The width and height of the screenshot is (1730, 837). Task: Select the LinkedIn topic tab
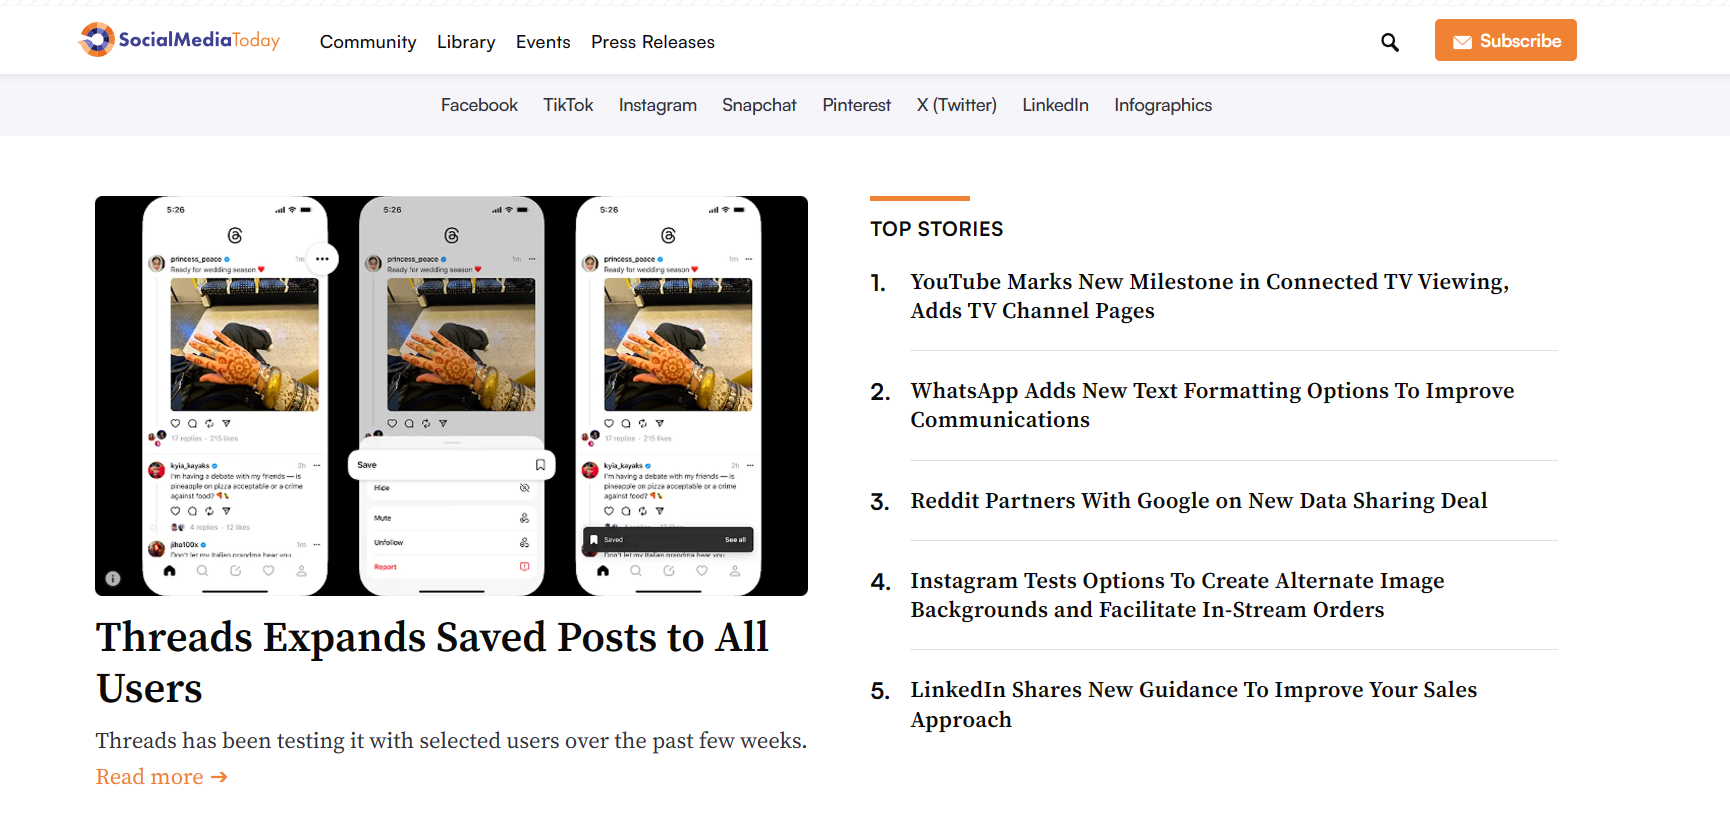pyautogui.click(x=1055, y=105)
